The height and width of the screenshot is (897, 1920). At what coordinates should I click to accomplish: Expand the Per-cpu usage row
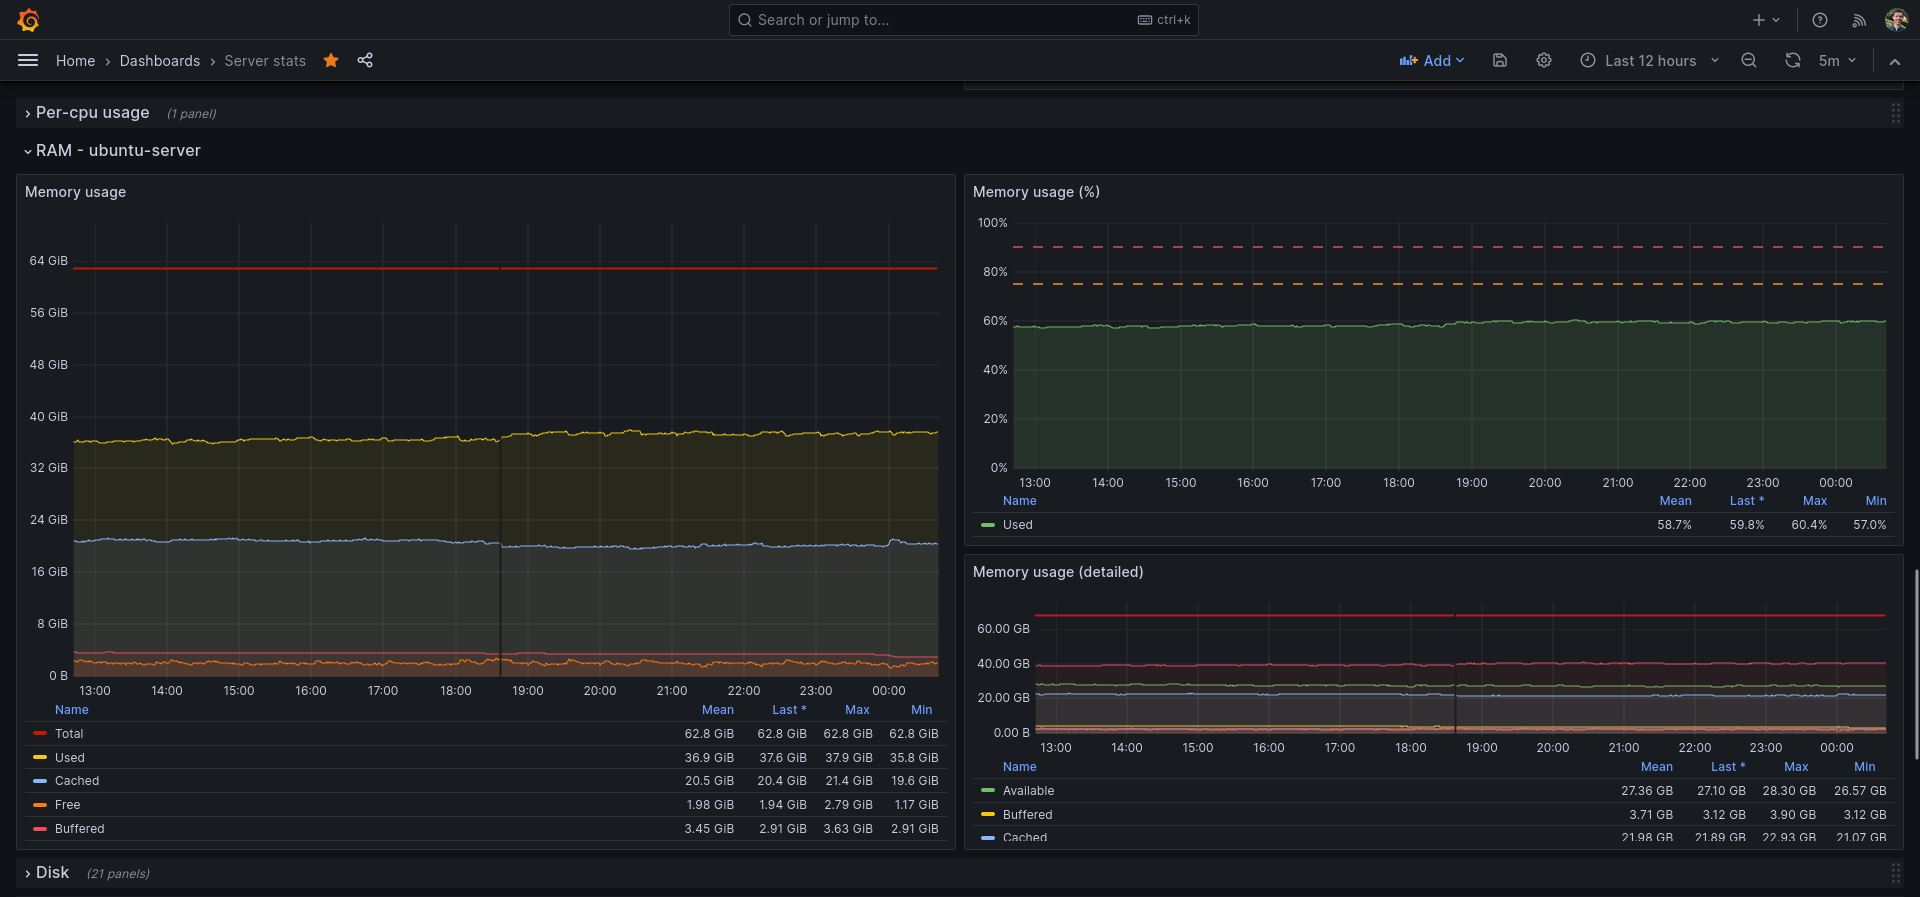coord(92,113)
